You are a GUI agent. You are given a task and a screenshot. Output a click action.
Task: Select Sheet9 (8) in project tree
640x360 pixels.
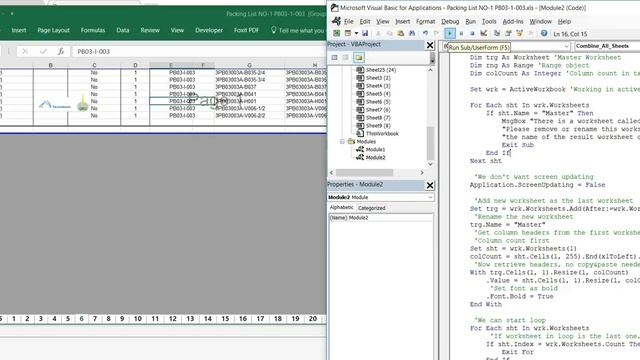(378, 126)
